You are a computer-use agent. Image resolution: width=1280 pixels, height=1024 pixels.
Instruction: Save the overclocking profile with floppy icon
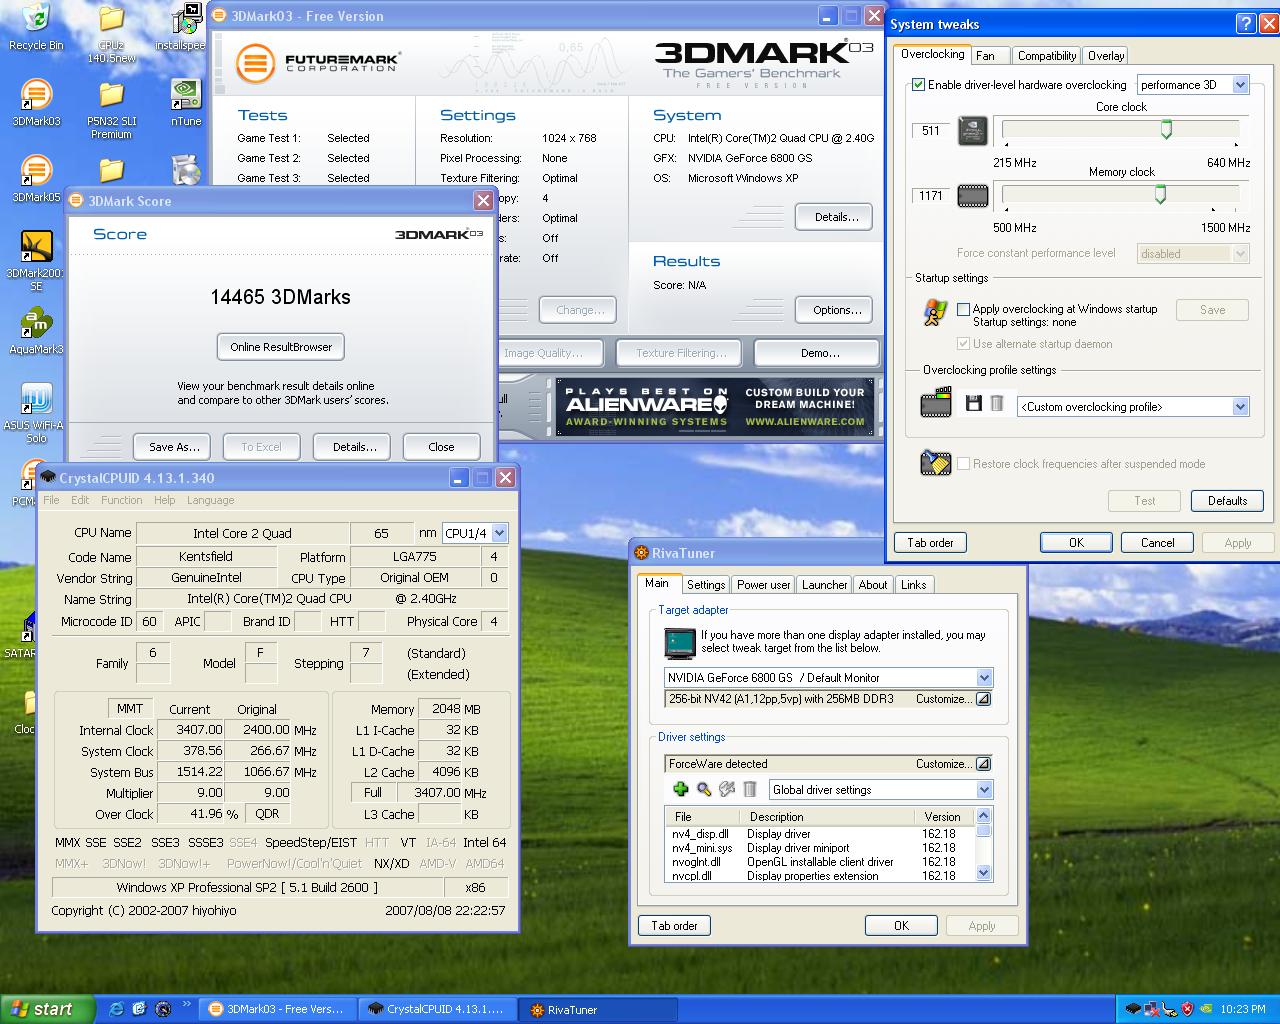click(x=973, y=404)
